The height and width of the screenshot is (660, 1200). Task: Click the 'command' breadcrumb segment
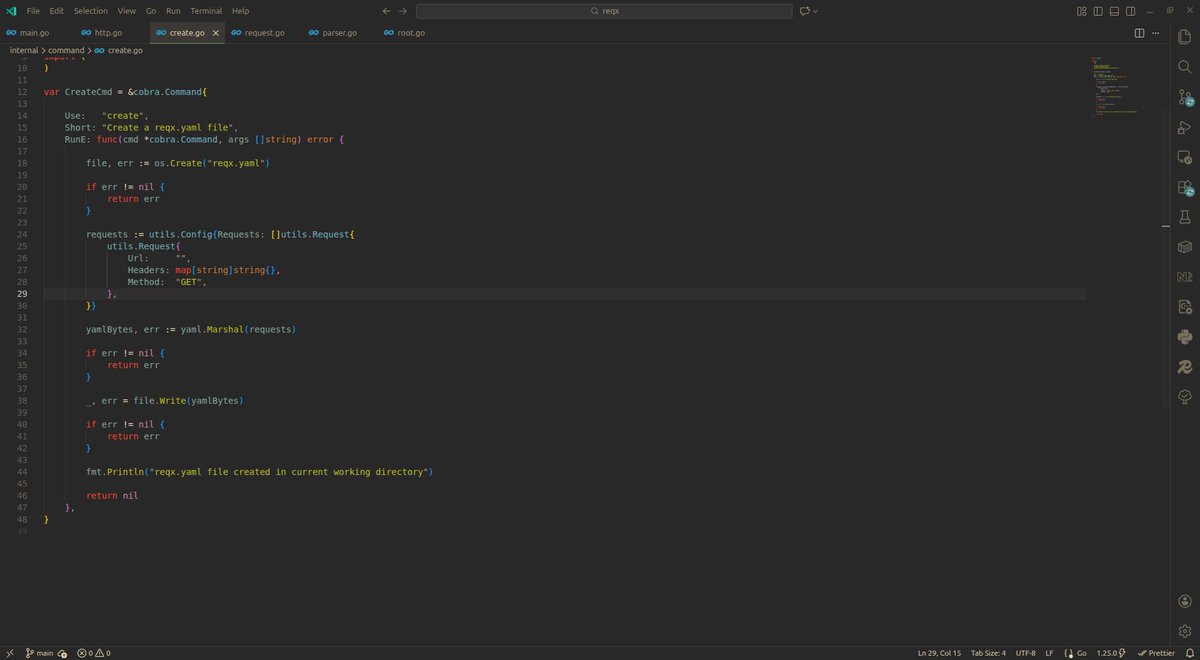coord(66,49)
